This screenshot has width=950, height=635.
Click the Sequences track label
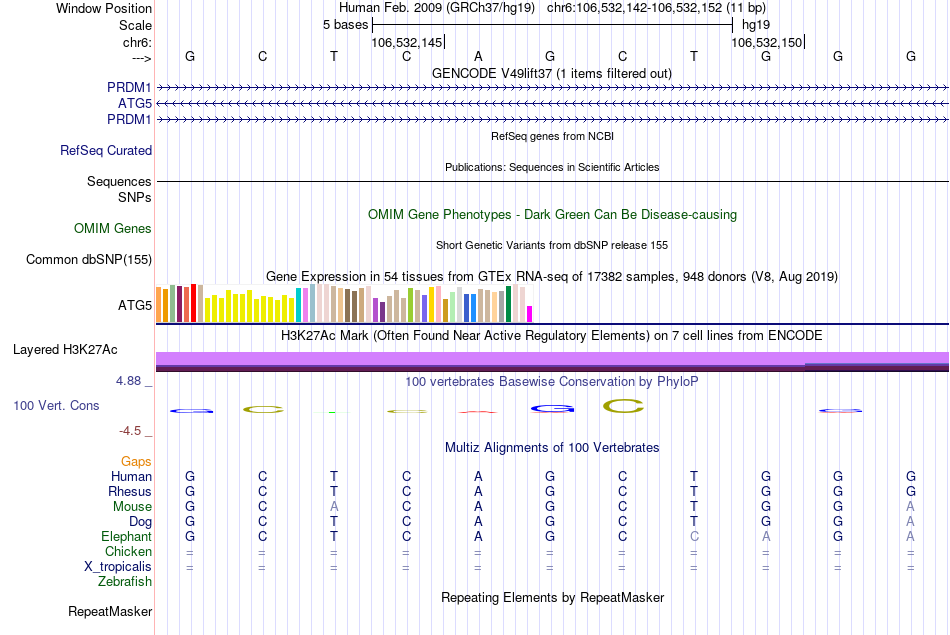pos(119,181)
